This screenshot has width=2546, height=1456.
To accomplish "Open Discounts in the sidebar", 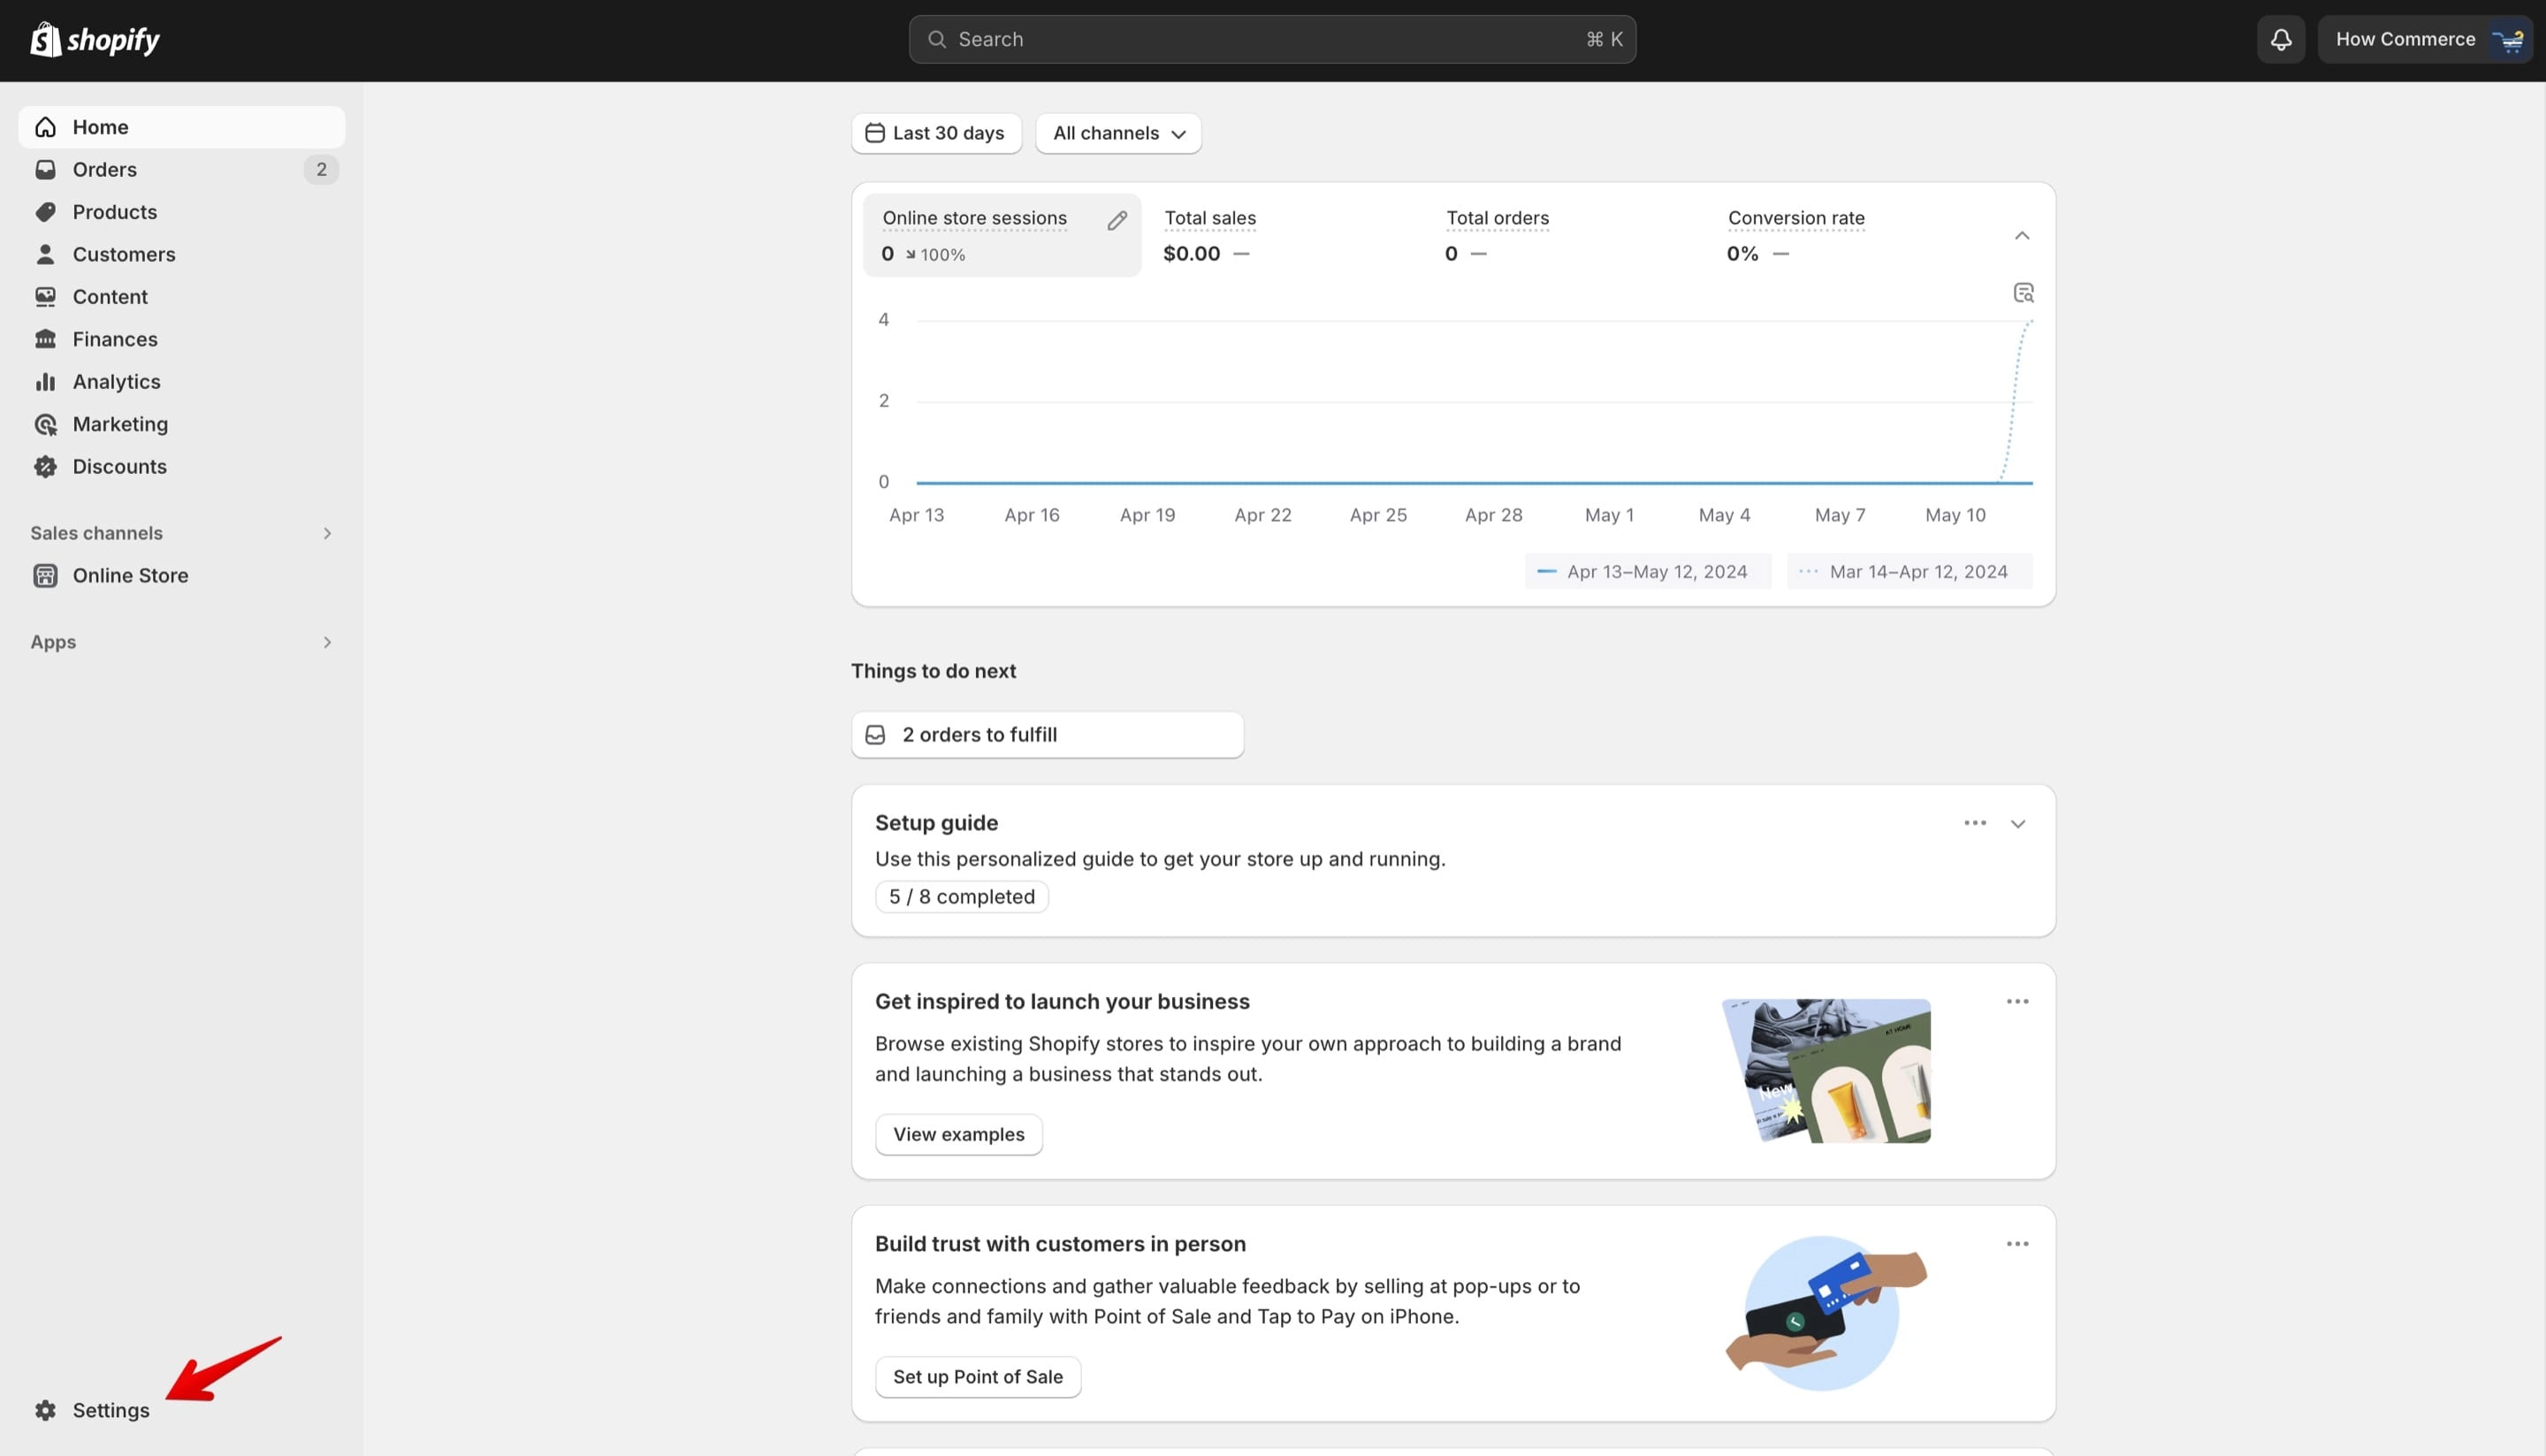I will tap(181, 466).
